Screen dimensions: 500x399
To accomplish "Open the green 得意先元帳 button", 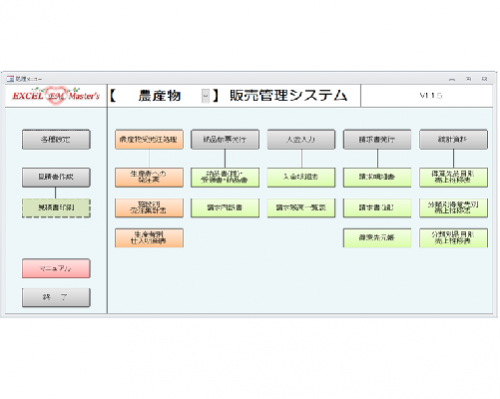I will click(377, 238).
